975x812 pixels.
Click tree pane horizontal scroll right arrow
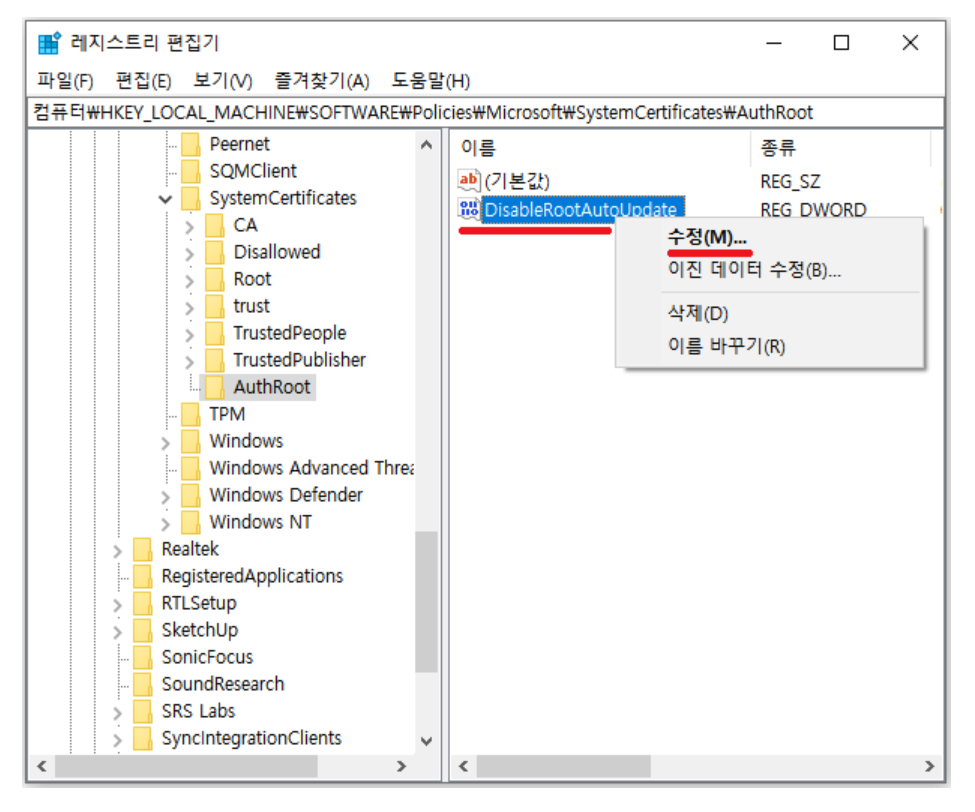pyautogui.click(x=401, y=766)
